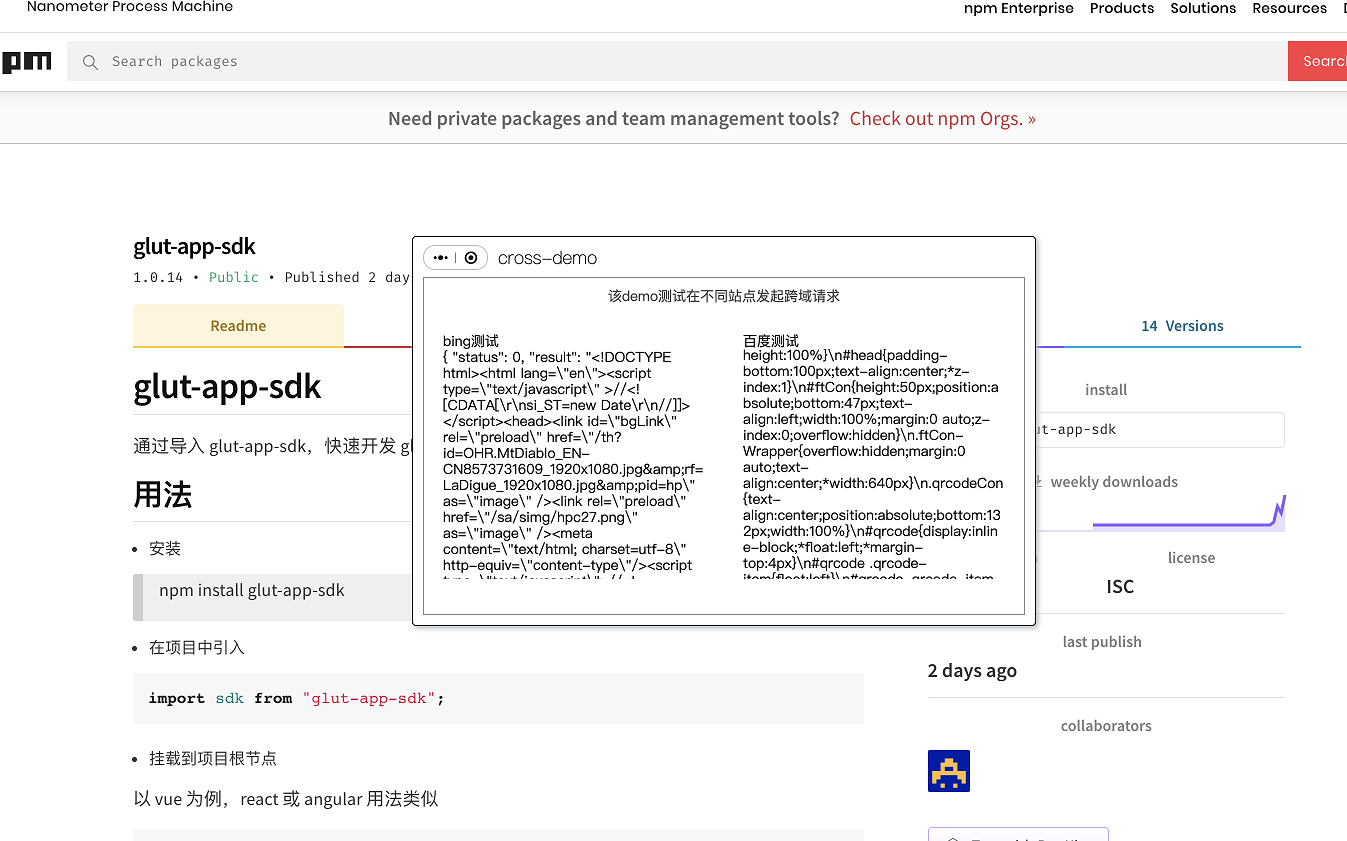Click the search magnifier icon

(90, 62)
